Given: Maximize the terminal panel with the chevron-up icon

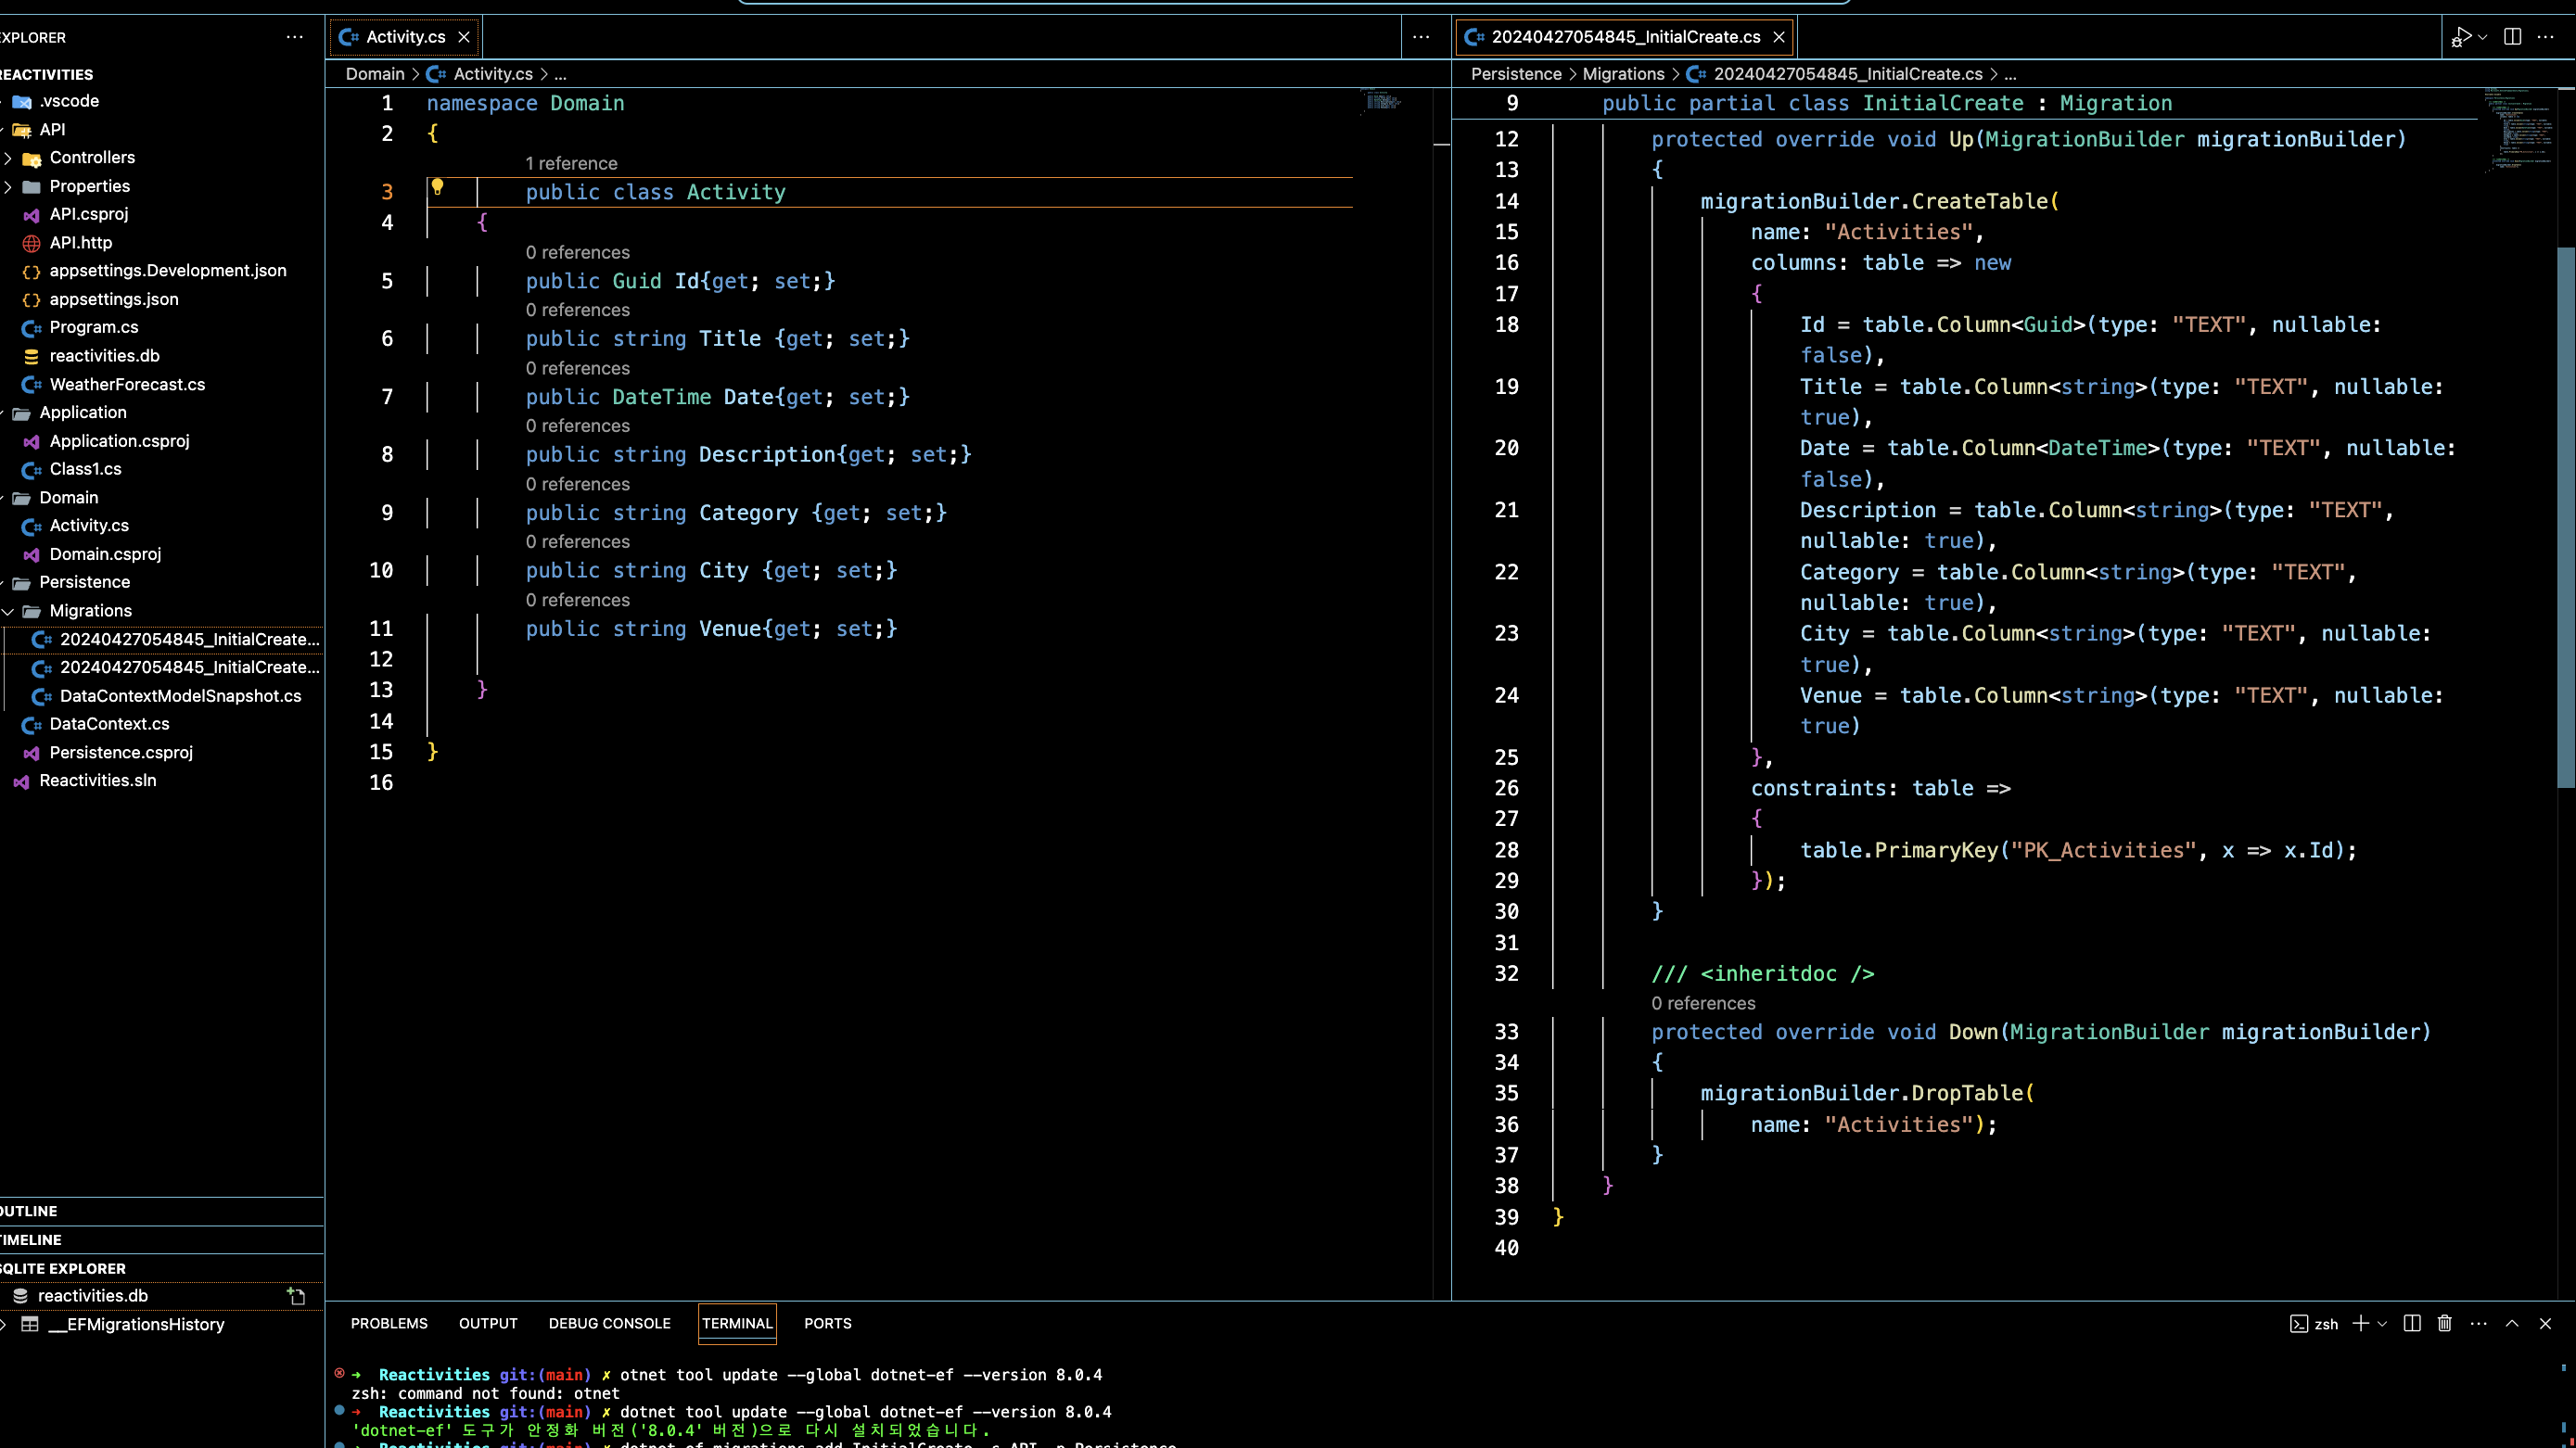Looking at the screenshot, I should pyautogui.click(x=2512, y=1323).
